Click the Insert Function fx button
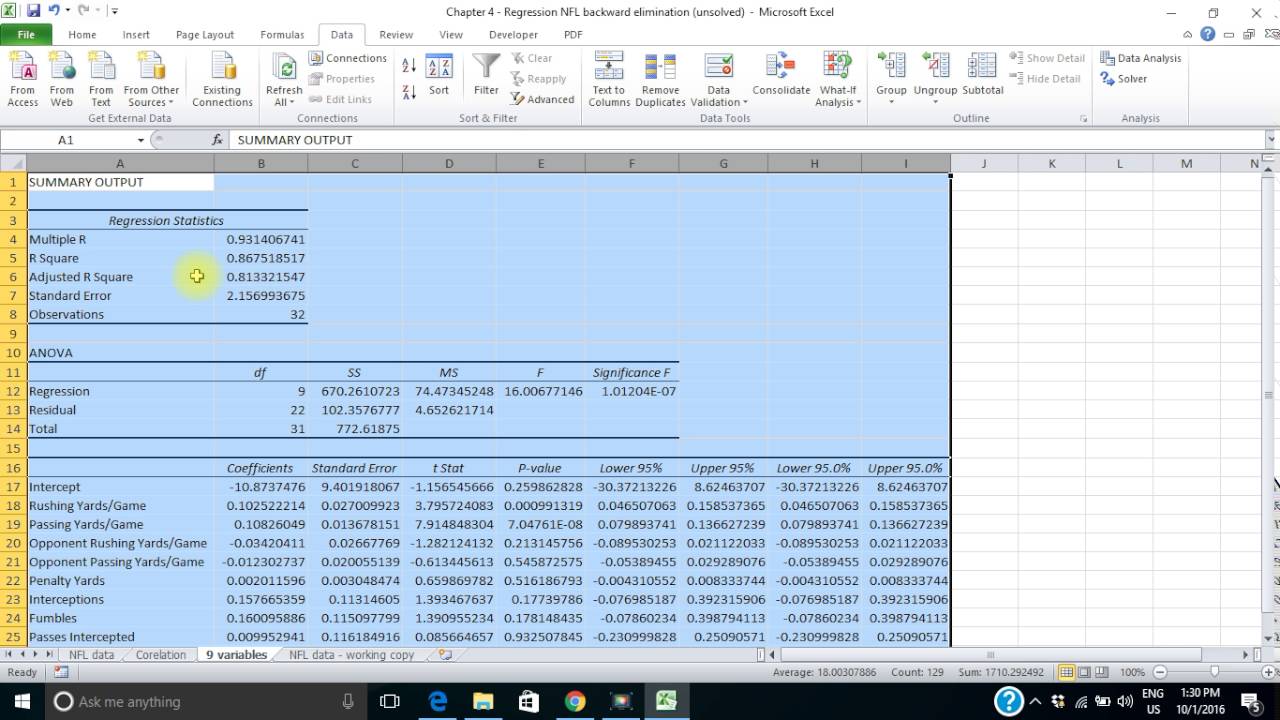Screen dimensions: 1280x720 click(x=217, y=140)
